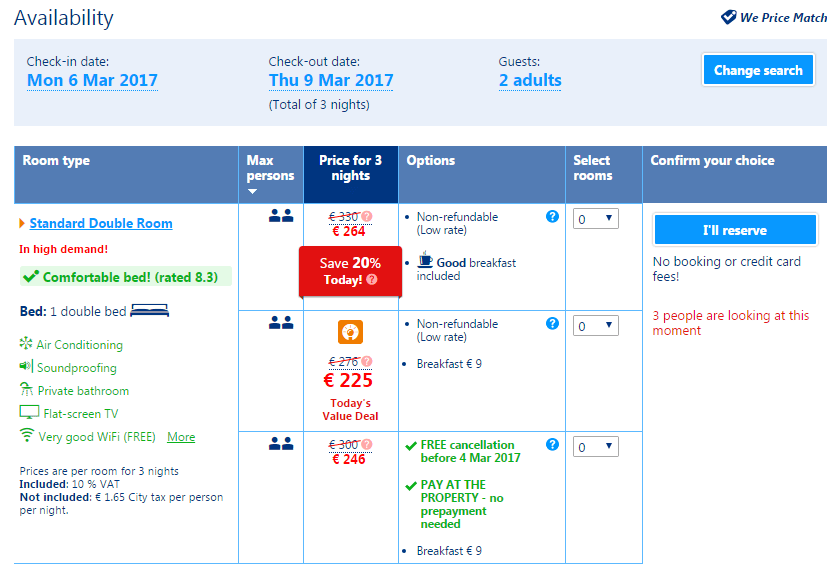The width and height of the screenshot is (827, 564).
Task: Click info icon on Save 20% Today badge
Action: point(372,280)
